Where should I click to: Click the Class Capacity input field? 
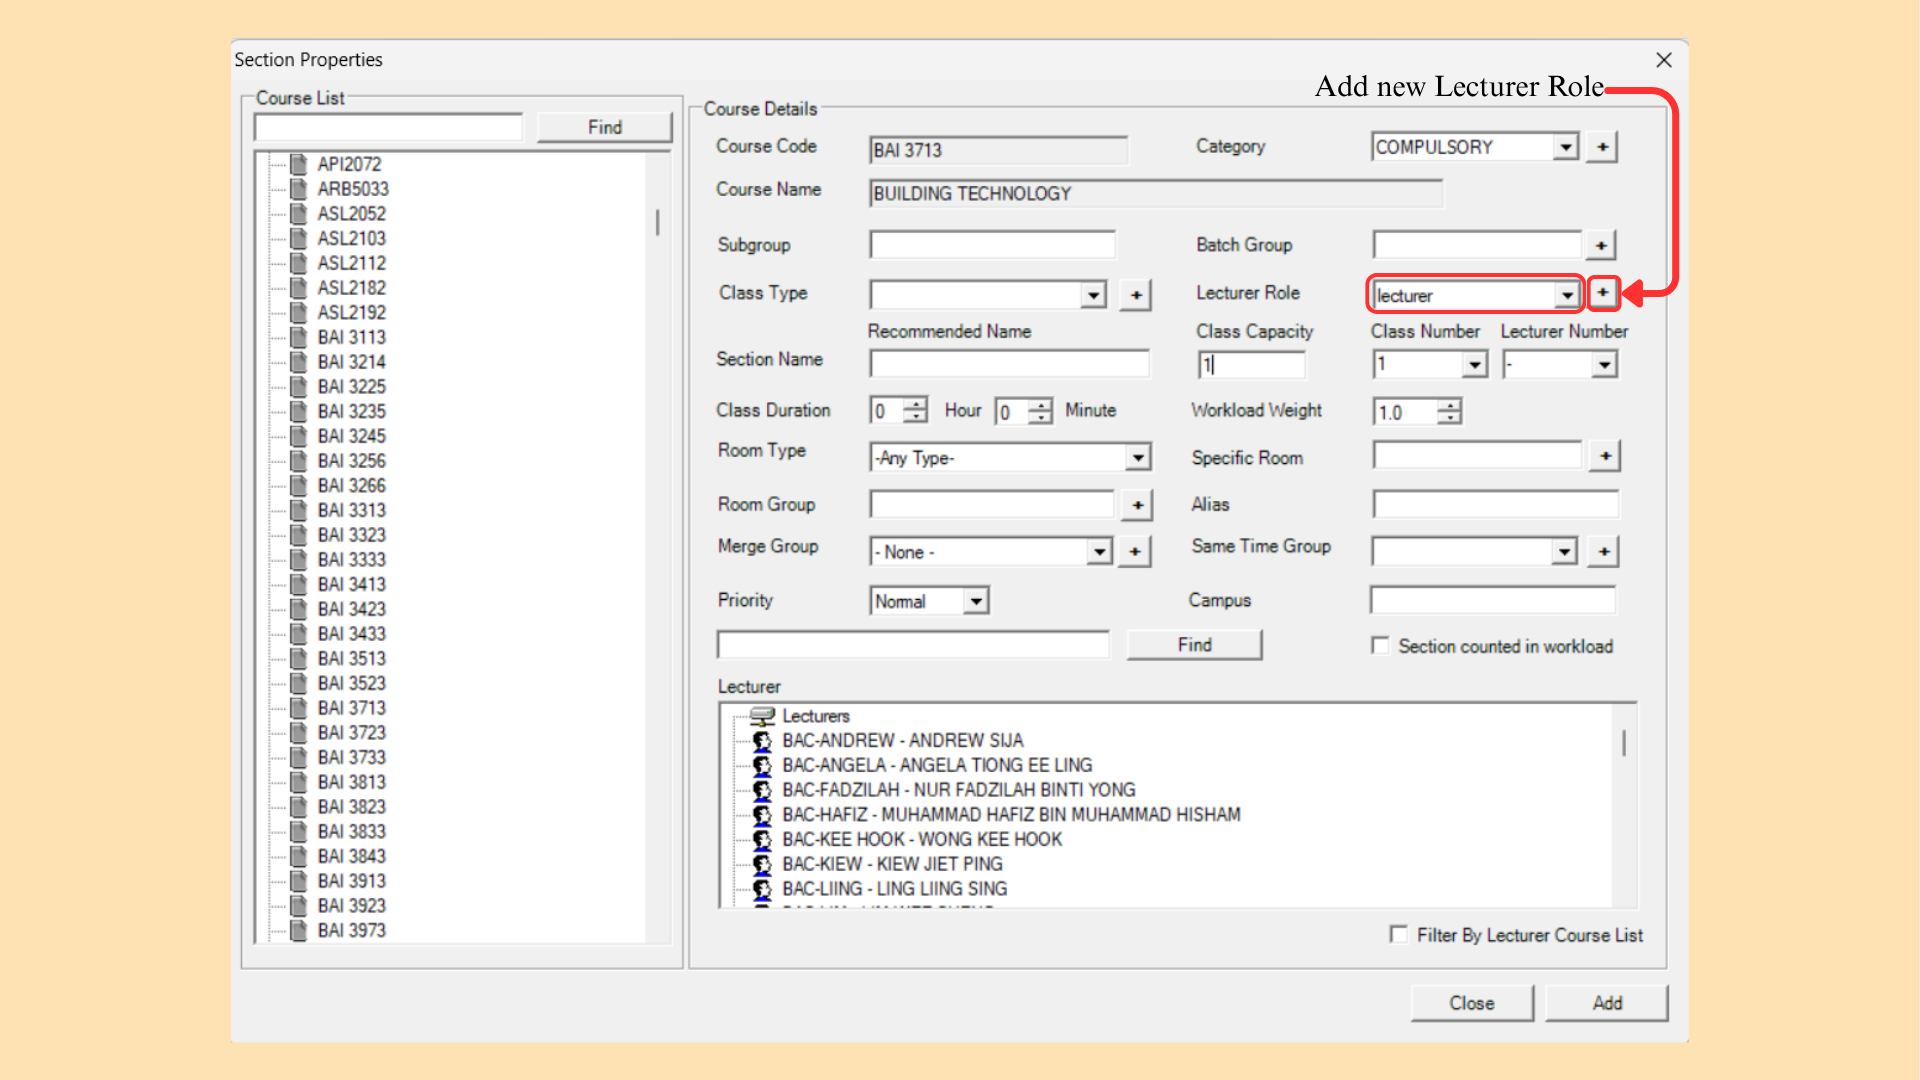[x=1252, y=365]
